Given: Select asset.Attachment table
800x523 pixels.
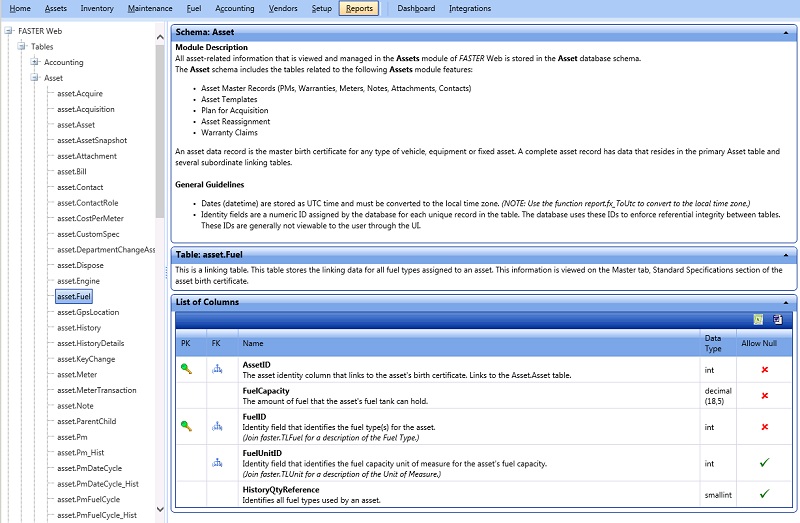Looking at the screenshot, I should [x=87, y=156].
